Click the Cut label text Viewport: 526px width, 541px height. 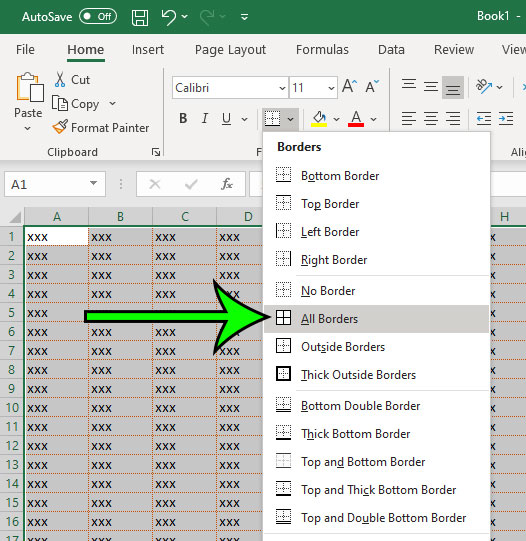point(80,80)
